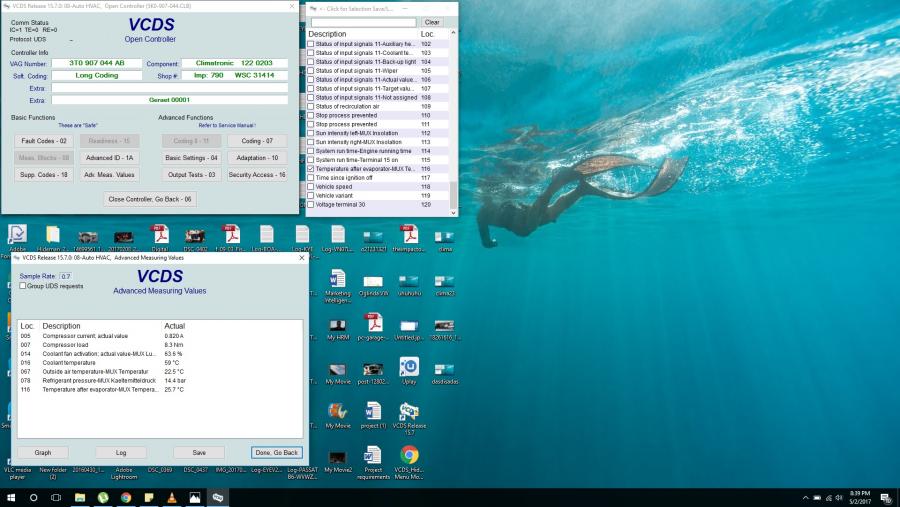Check the Vehicle speed checkbox
The height and width of the screenshot is (507, 900).
pyautogui.click(x=310, y=186)
